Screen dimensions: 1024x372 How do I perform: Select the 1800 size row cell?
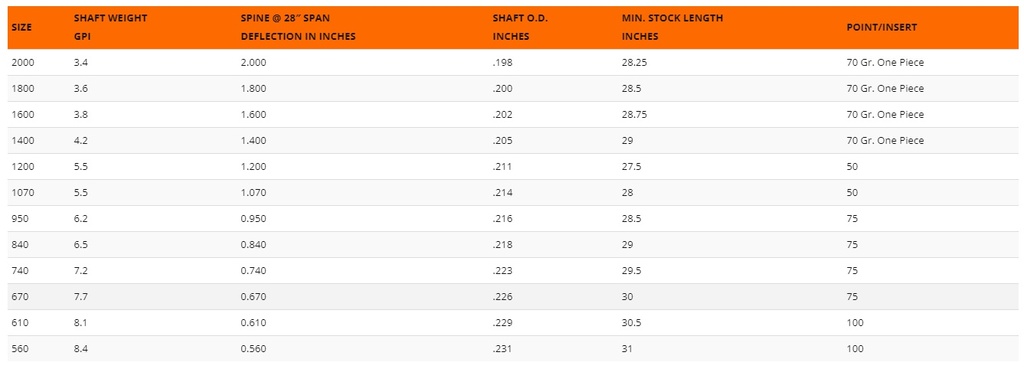pyautogui.click(x=23, y=89)
